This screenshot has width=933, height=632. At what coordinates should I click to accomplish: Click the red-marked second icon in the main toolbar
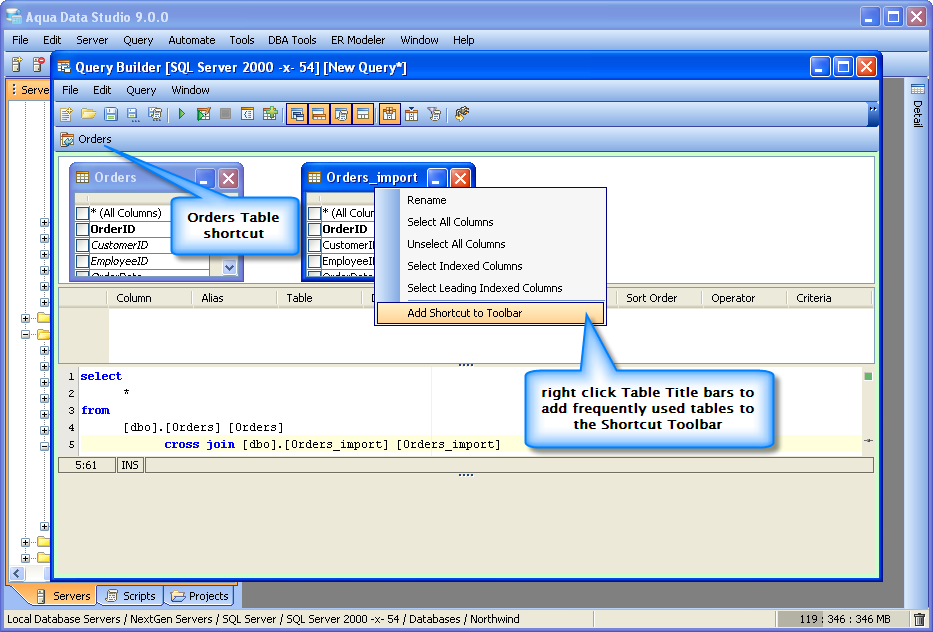[x=38, y=64]
